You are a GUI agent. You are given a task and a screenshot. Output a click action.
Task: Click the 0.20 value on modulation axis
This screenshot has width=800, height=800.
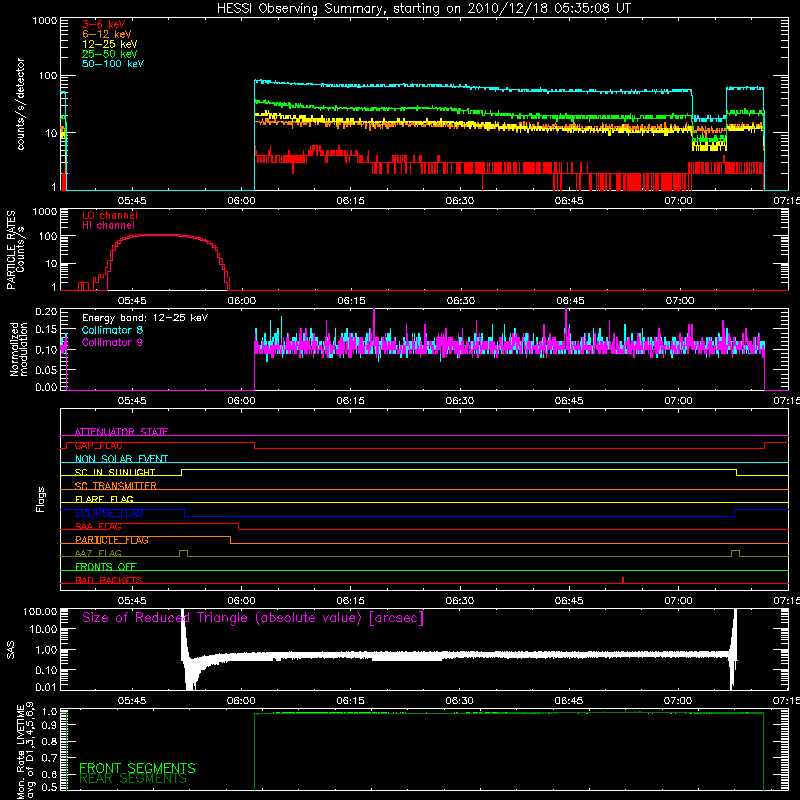tap(46, 311)
